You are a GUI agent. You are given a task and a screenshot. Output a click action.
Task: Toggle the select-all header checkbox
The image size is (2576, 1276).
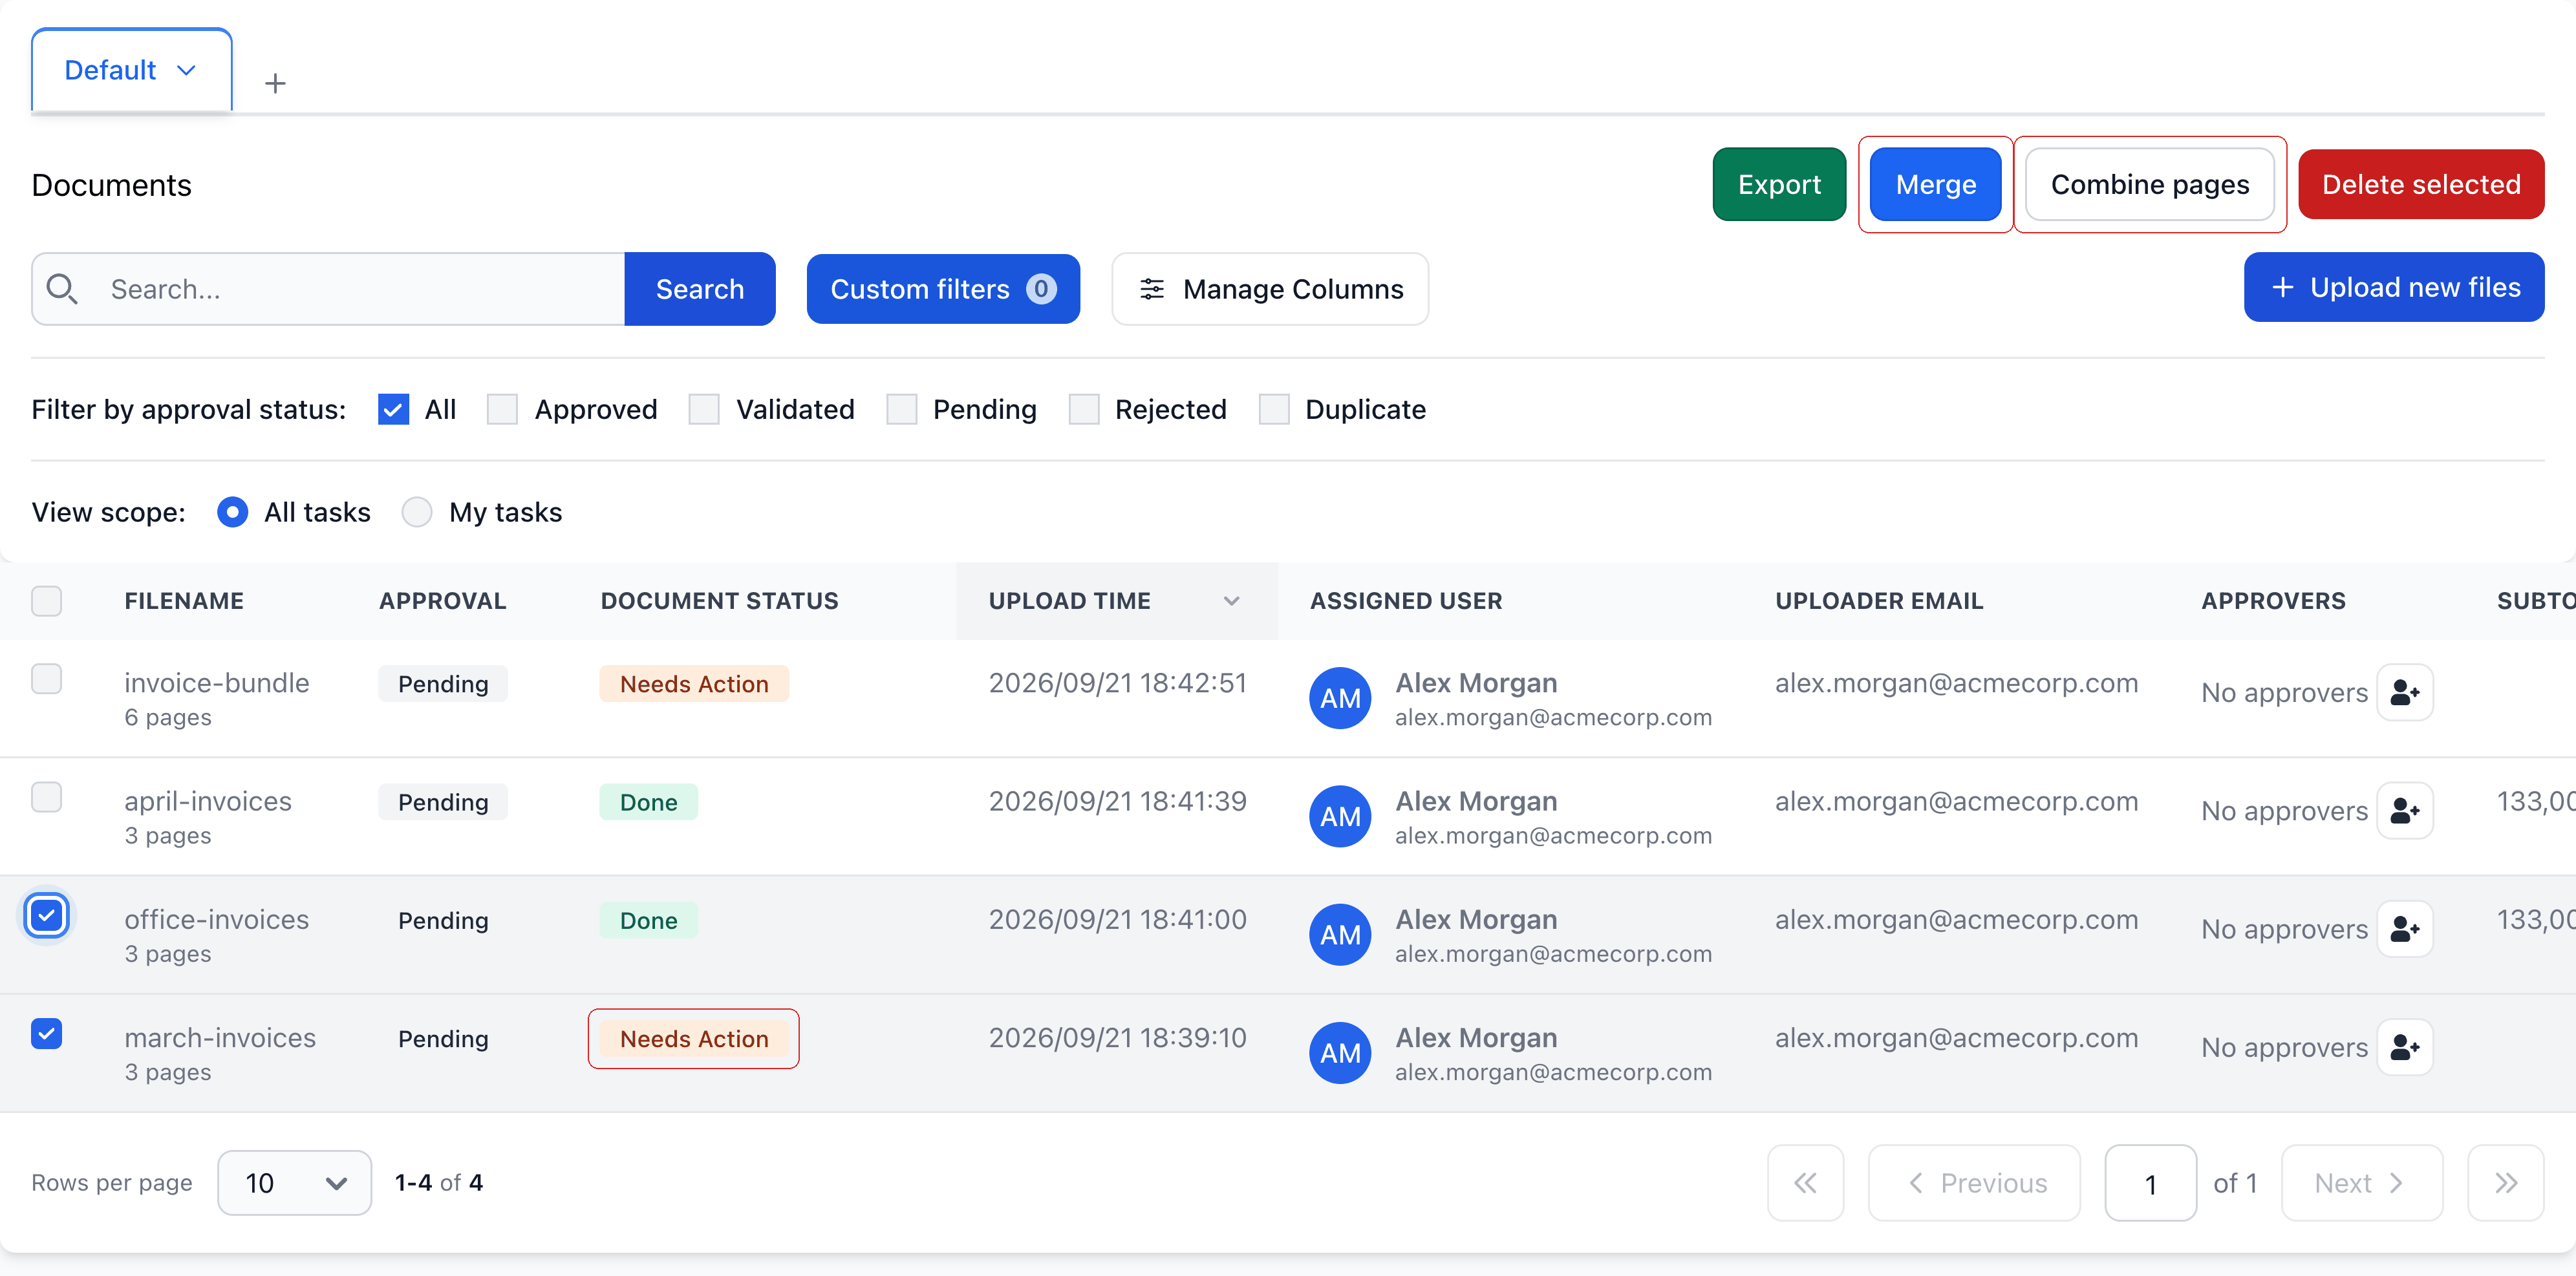[46, 601]
